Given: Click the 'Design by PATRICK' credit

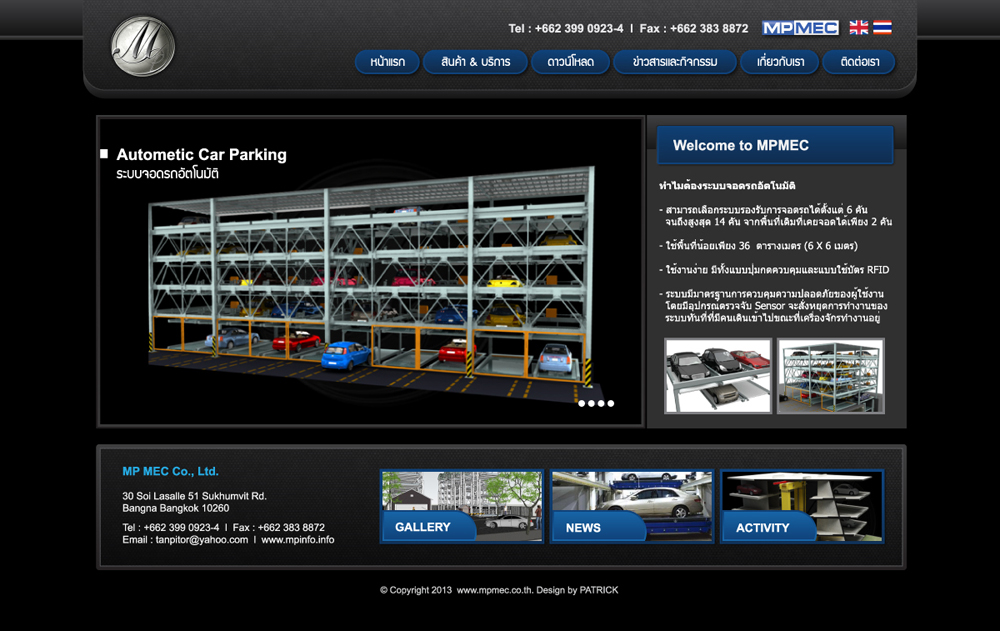Looking at the screenshot, I should (x=577, y=590).
